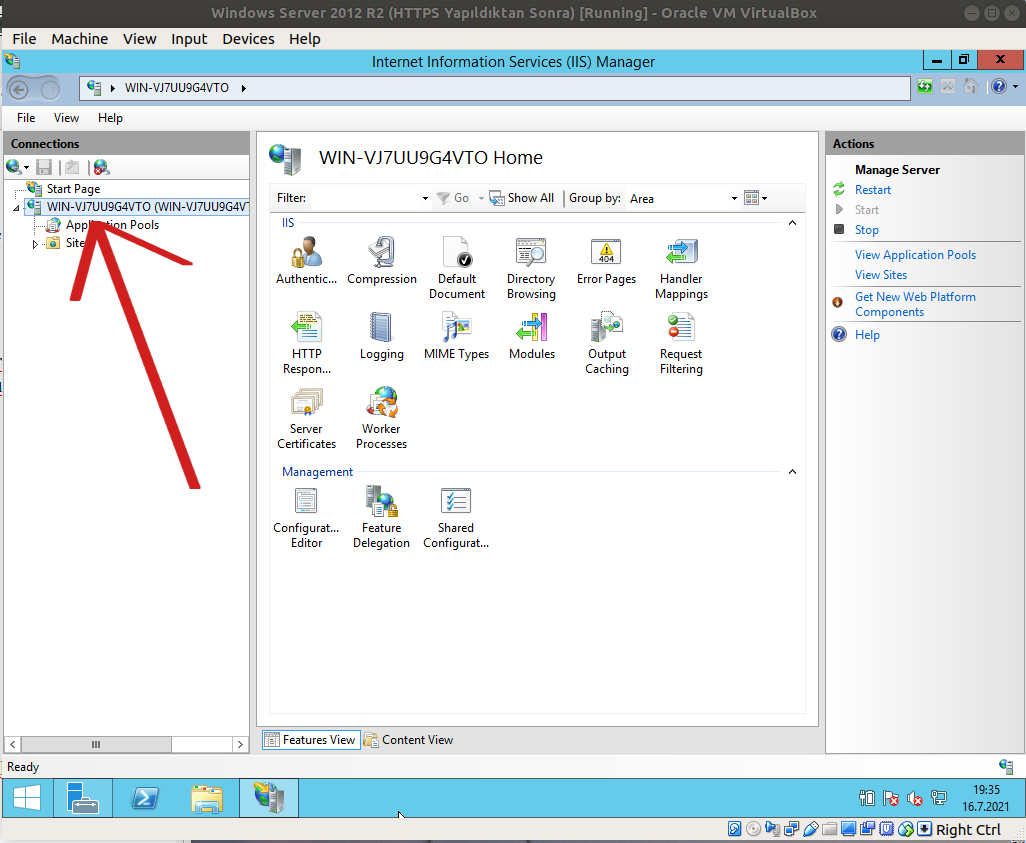1026x843 pixels.
Task: Open the HTTP Response Headers feature
Action: [306, 343]
